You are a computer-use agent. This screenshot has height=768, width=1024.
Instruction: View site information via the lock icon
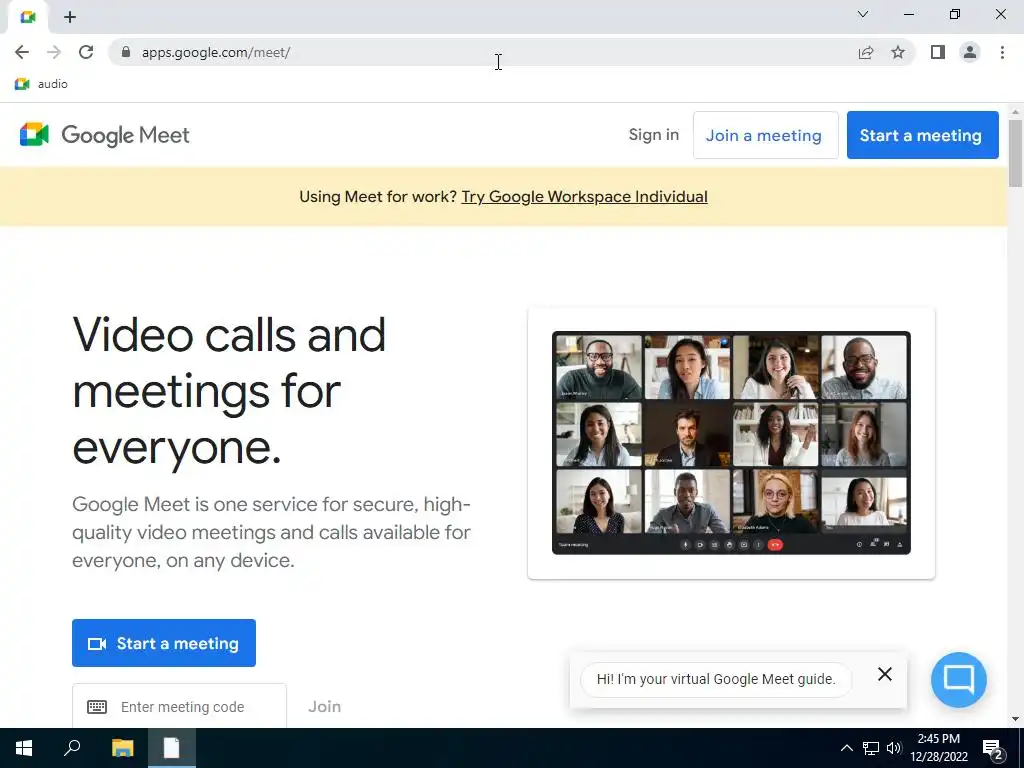click(x=126, y=52)
